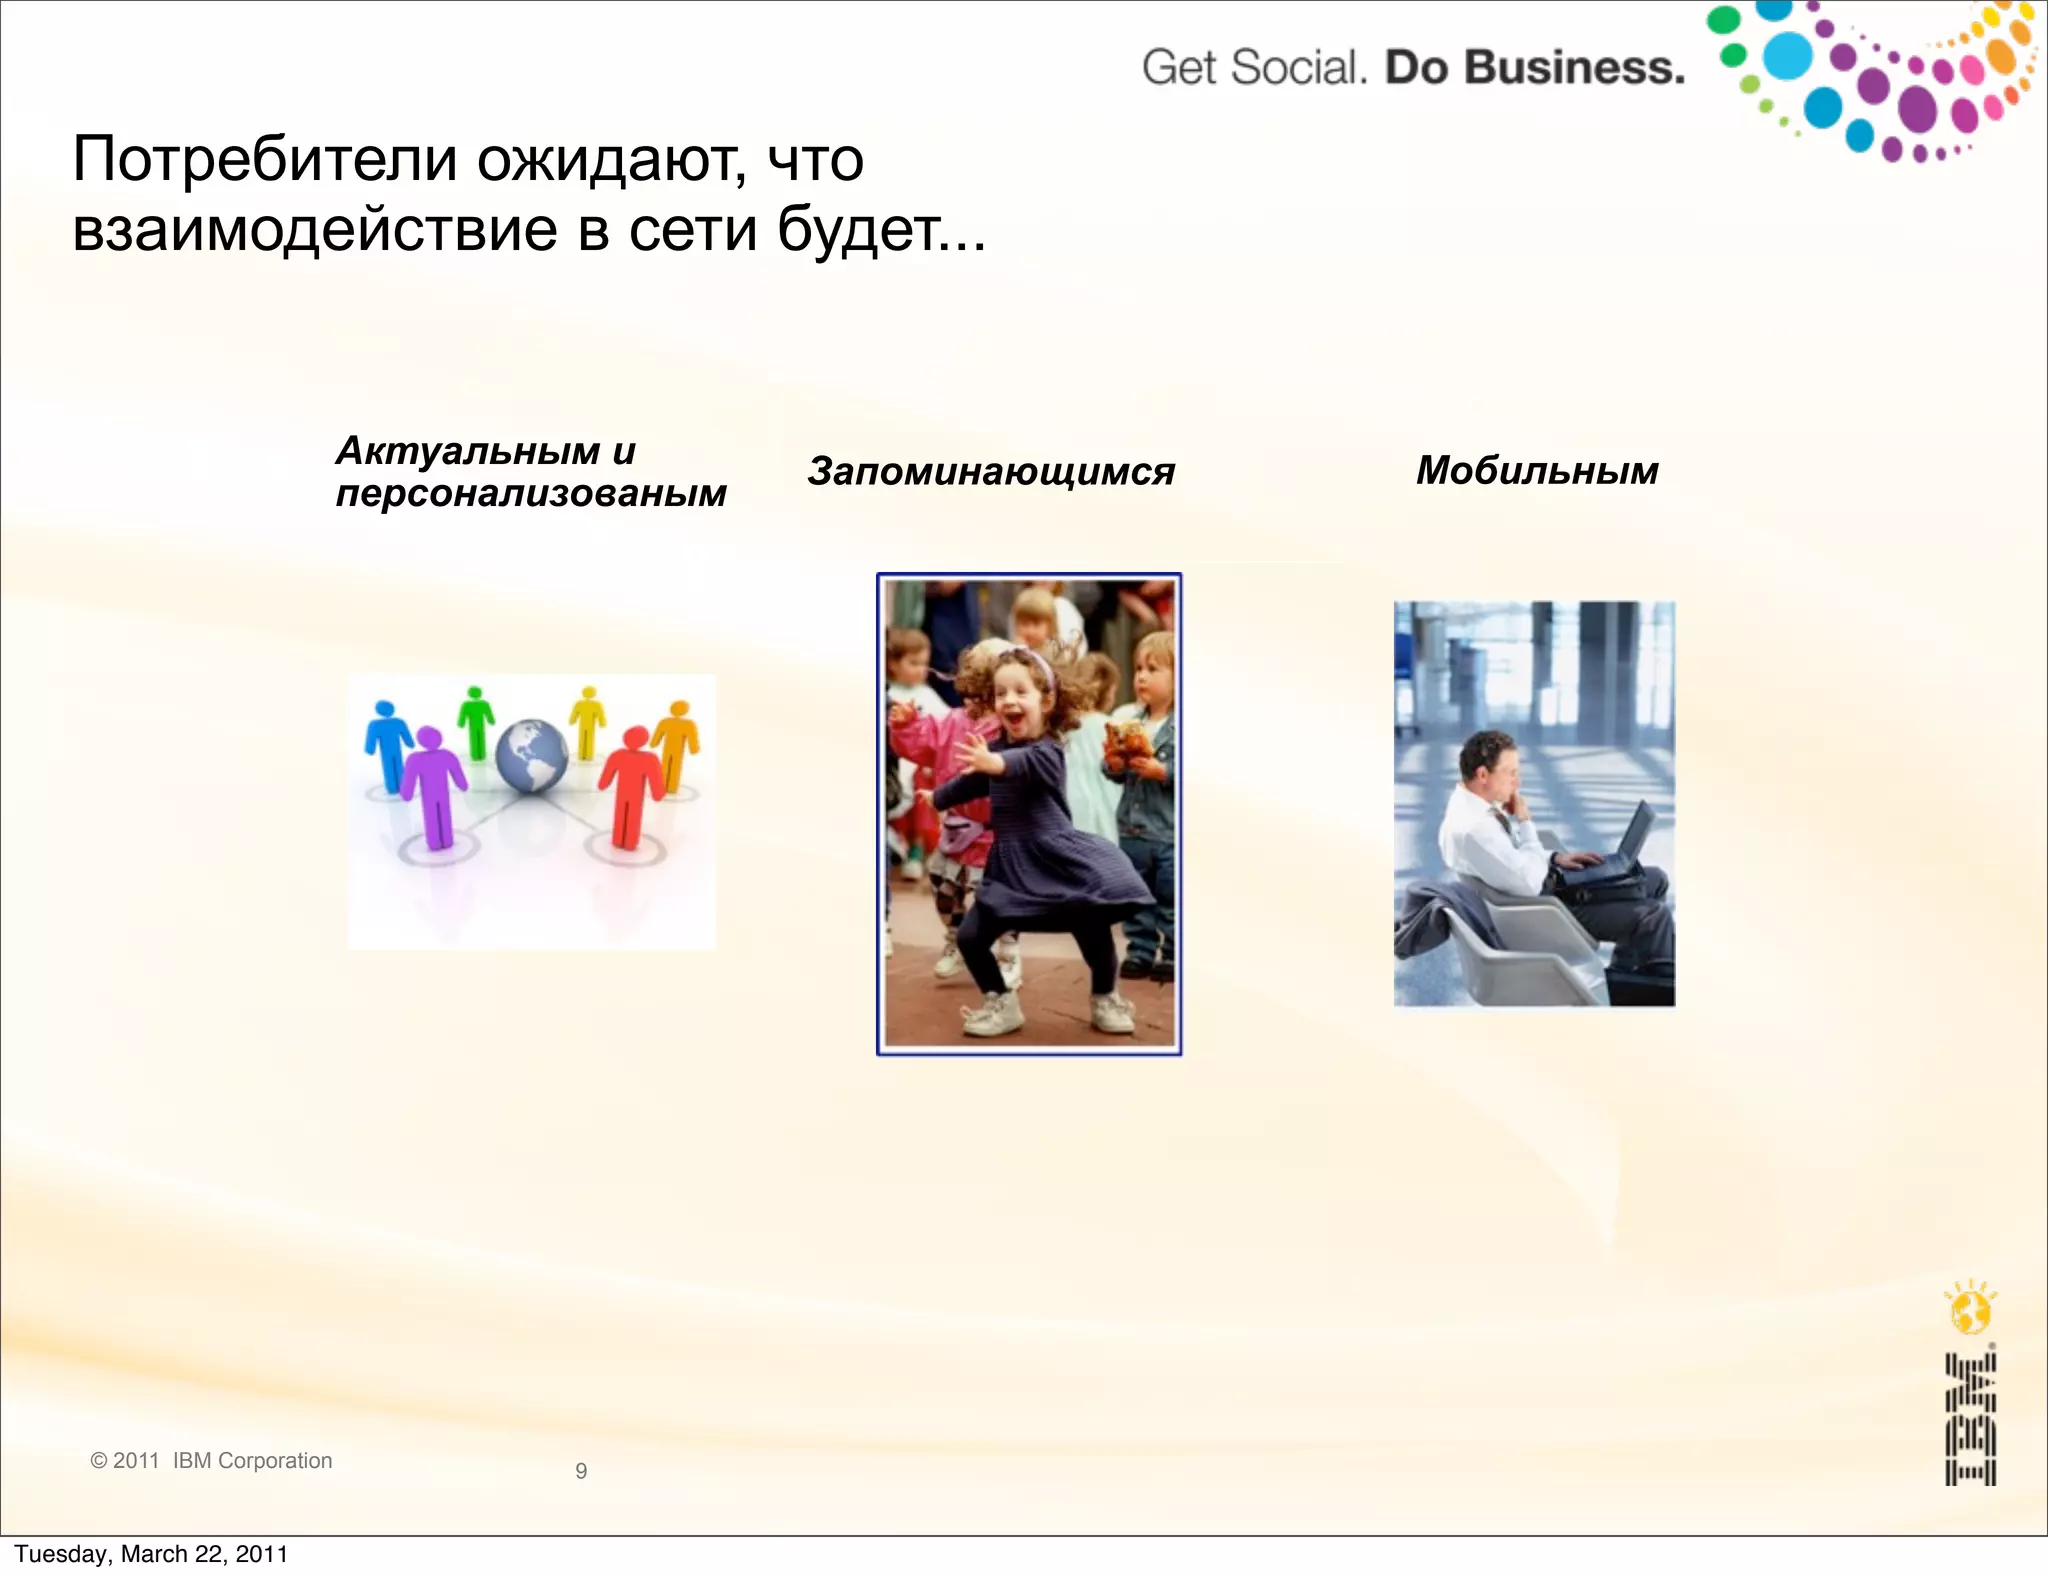Select the heading "Актуальным и персонализованым"
Viewport: 2048px width, 1576px height.
[531, 471]
